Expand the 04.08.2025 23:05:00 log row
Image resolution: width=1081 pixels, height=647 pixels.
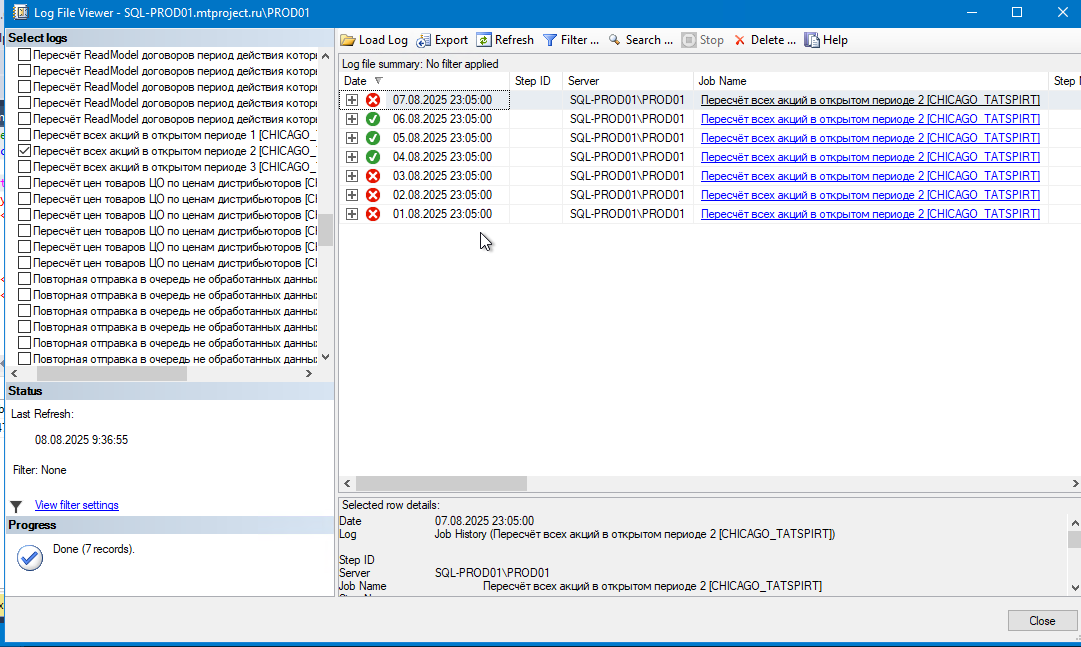coord(352,157)
